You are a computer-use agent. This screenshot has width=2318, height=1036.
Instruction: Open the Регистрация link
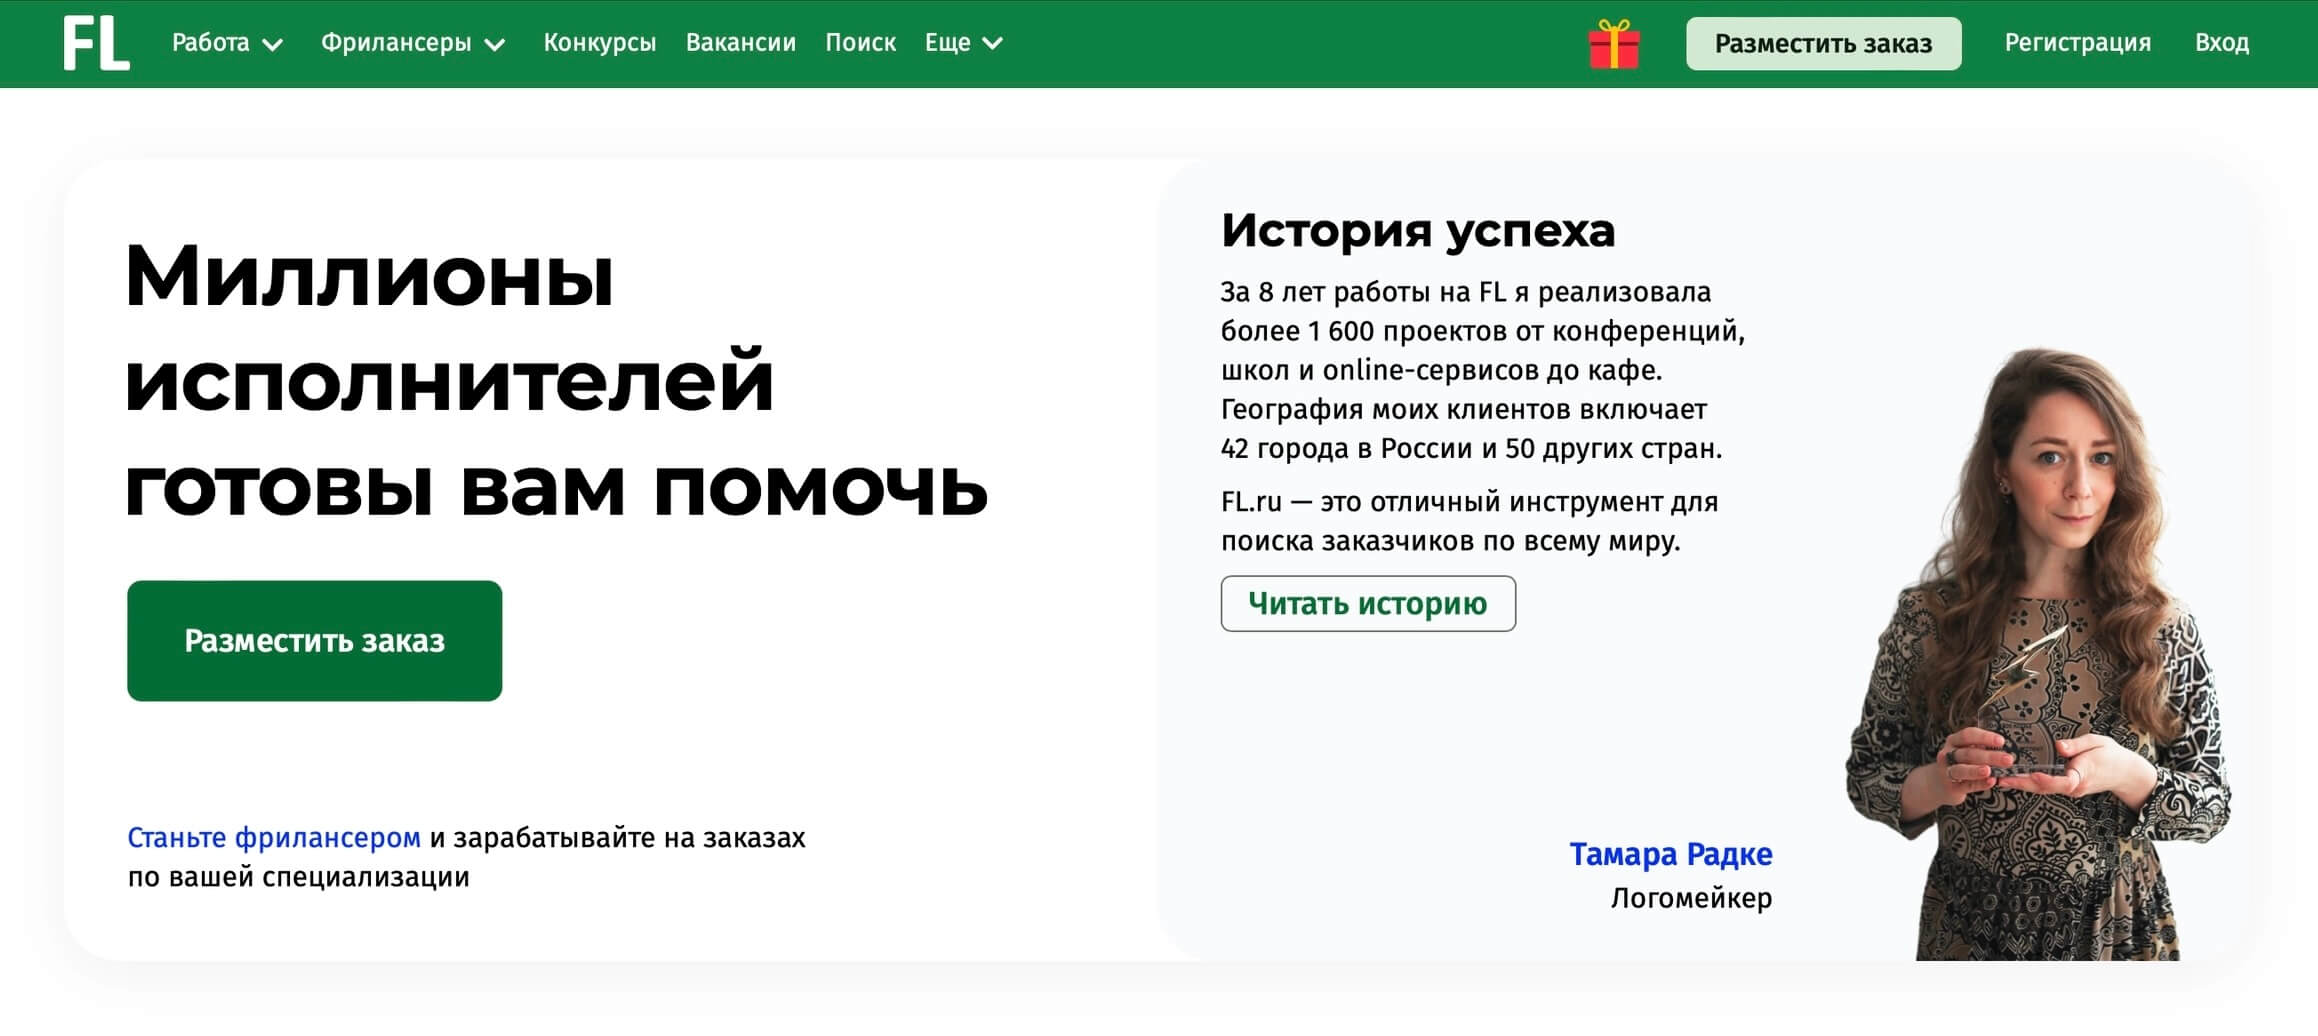click(2078, 43)
